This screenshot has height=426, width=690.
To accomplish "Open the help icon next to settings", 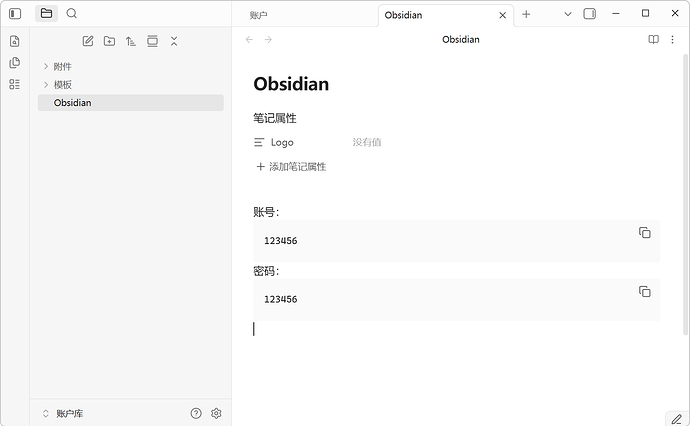I will pyautogui.click(x=196, y=413).
